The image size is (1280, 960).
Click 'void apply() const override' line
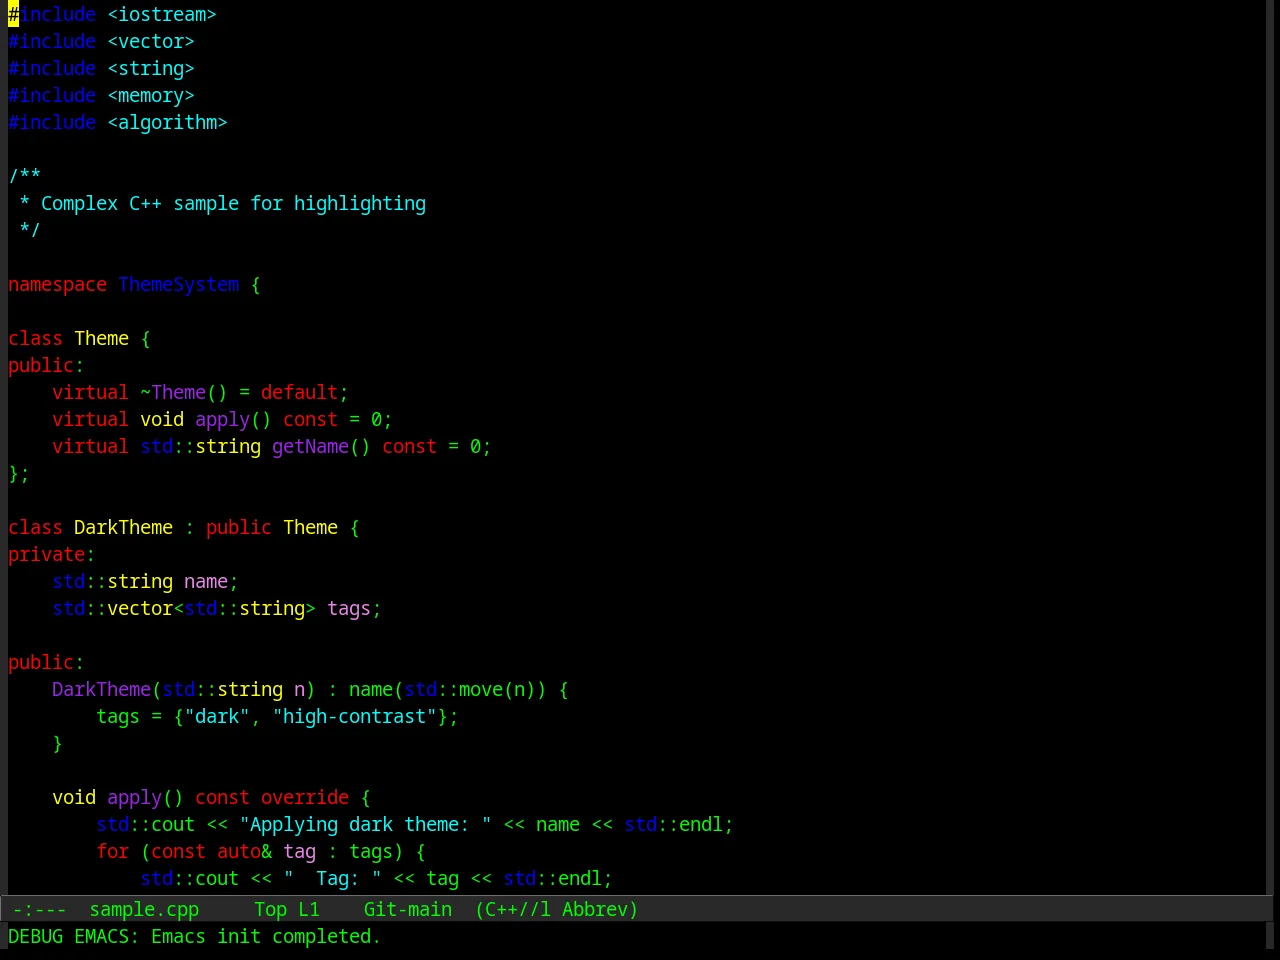pyautogui.click(x=211, y=797)
